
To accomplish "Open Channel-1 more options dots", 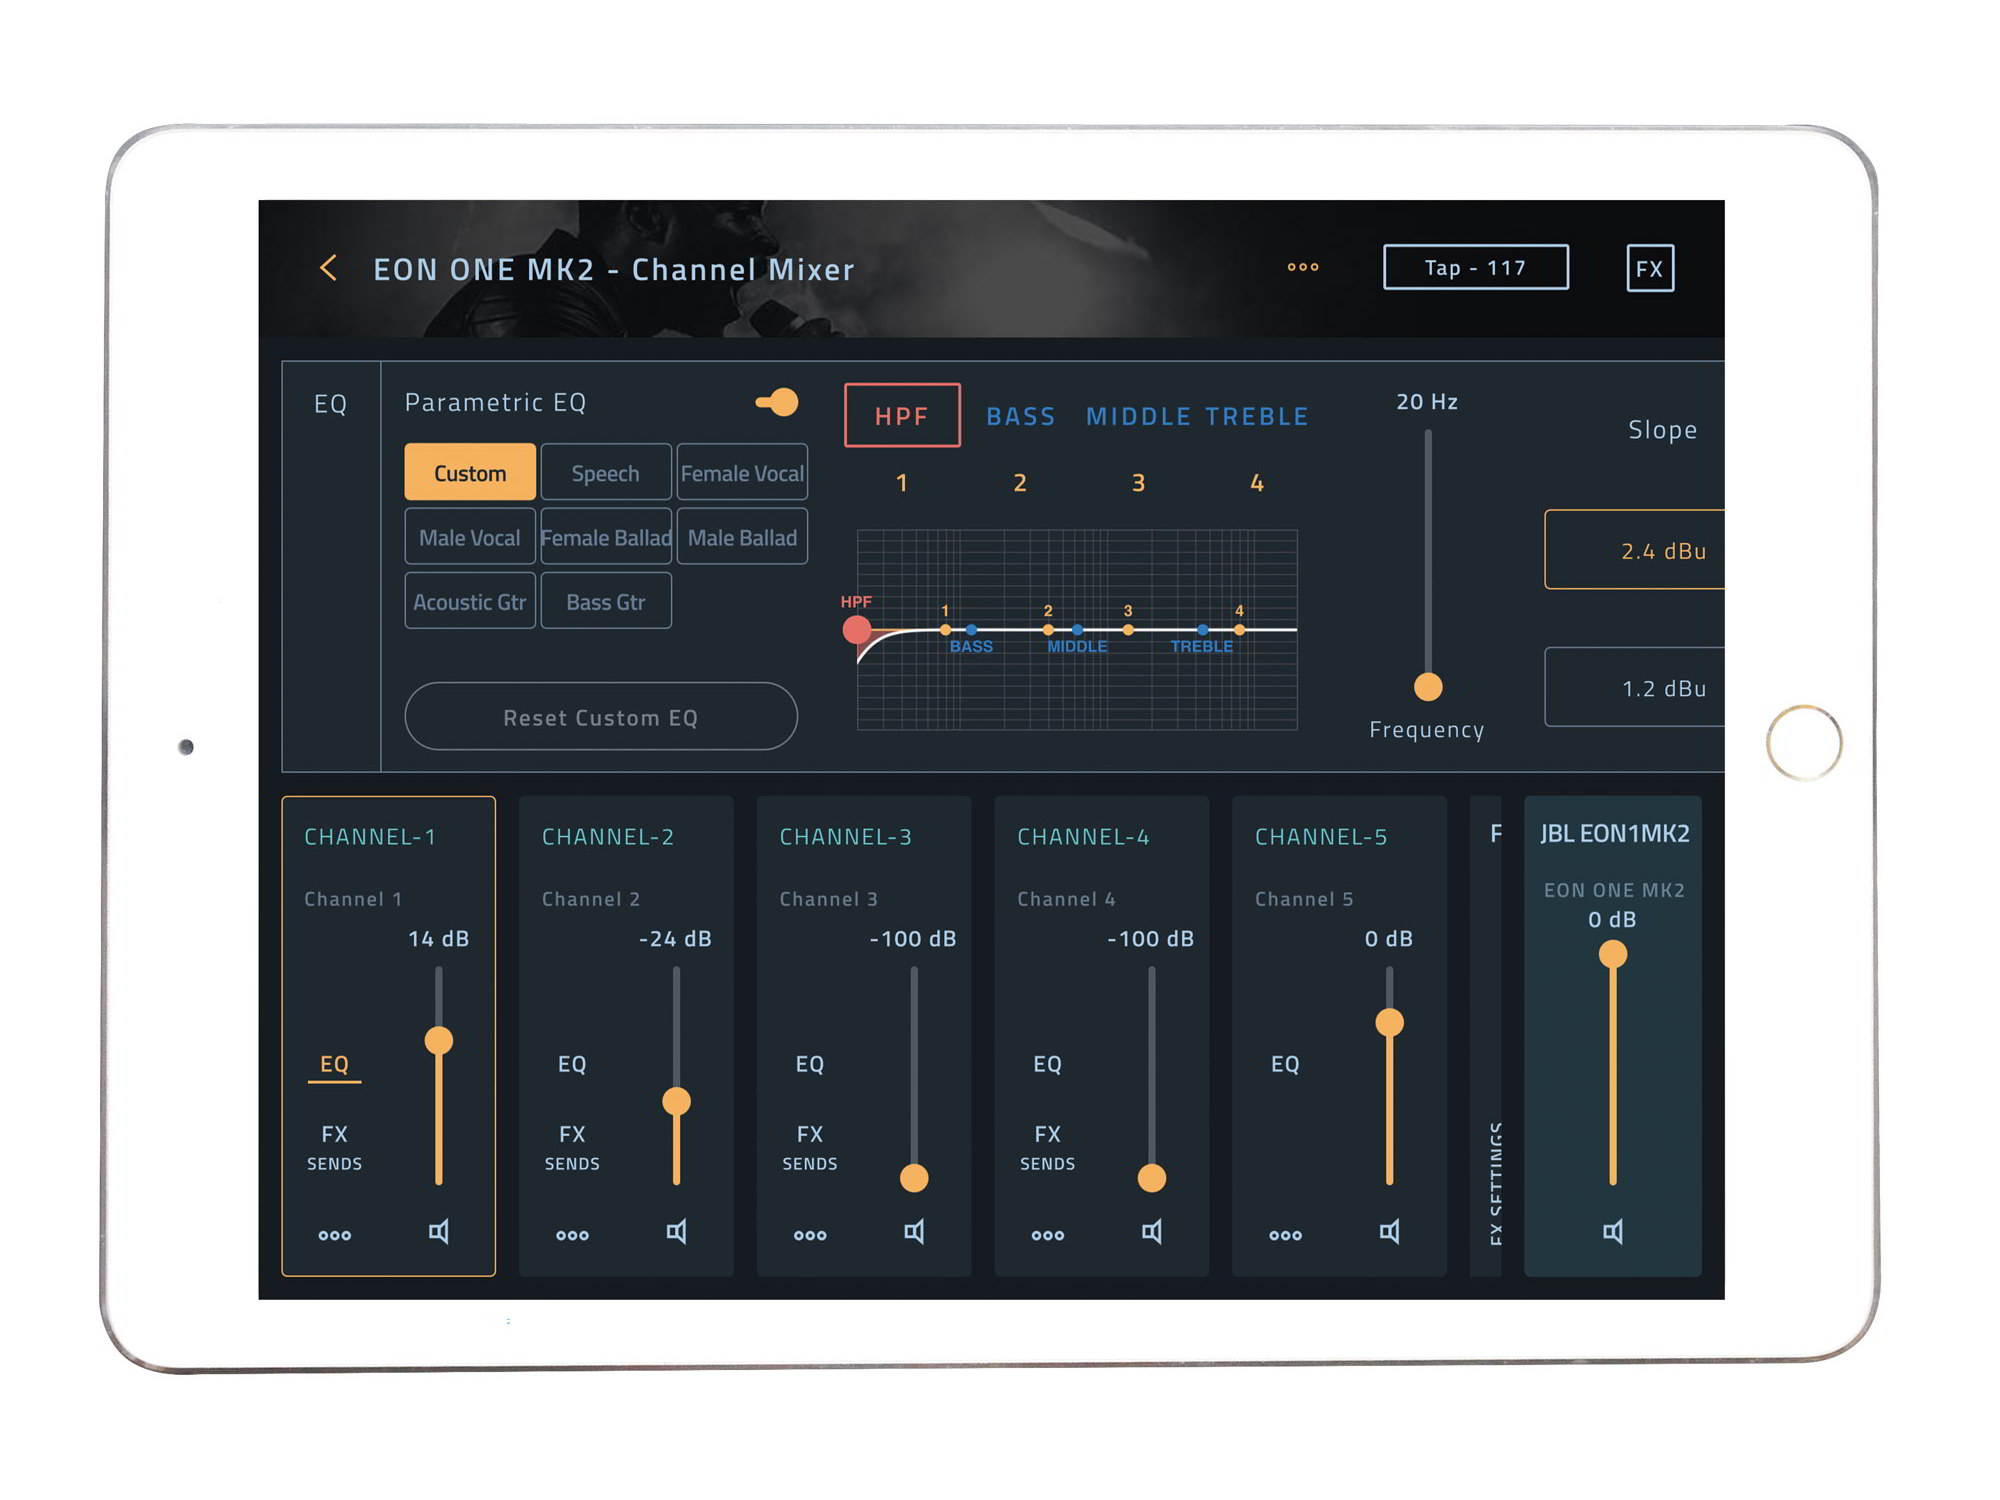I will click(x=335, y=1236).
